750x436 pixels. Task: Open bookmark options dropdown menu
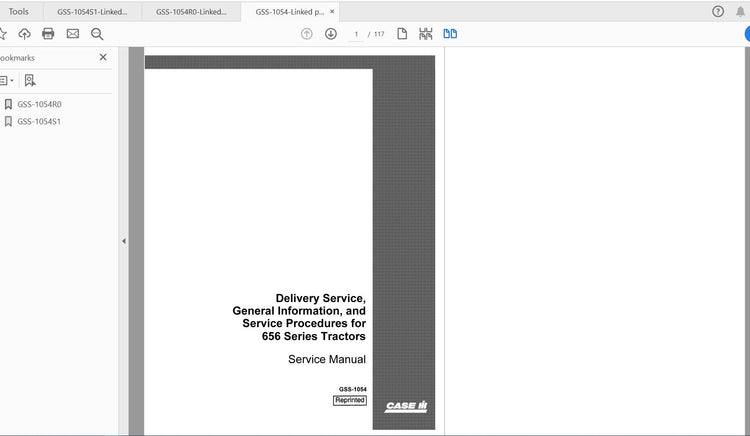click(x=7, y=80)
